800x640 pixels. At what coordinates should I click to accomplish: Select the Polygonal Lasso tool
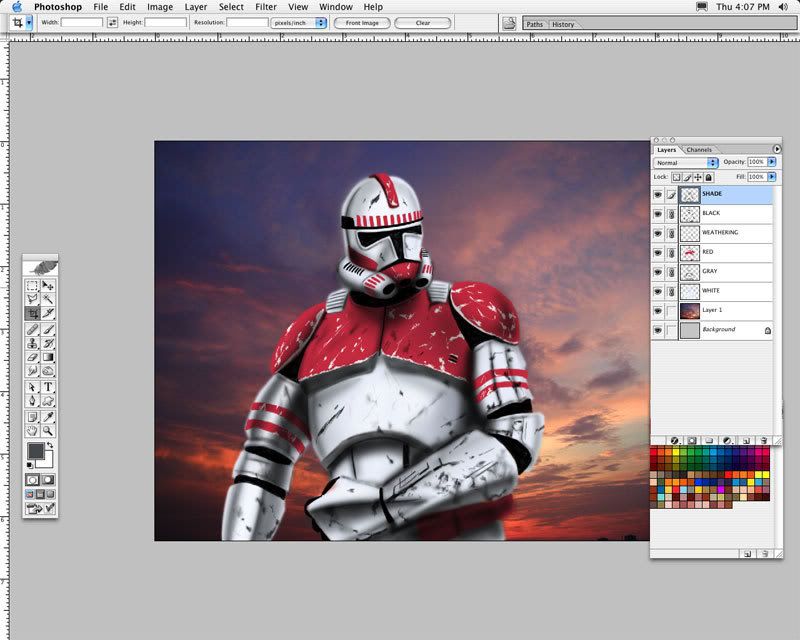point(32,299)
